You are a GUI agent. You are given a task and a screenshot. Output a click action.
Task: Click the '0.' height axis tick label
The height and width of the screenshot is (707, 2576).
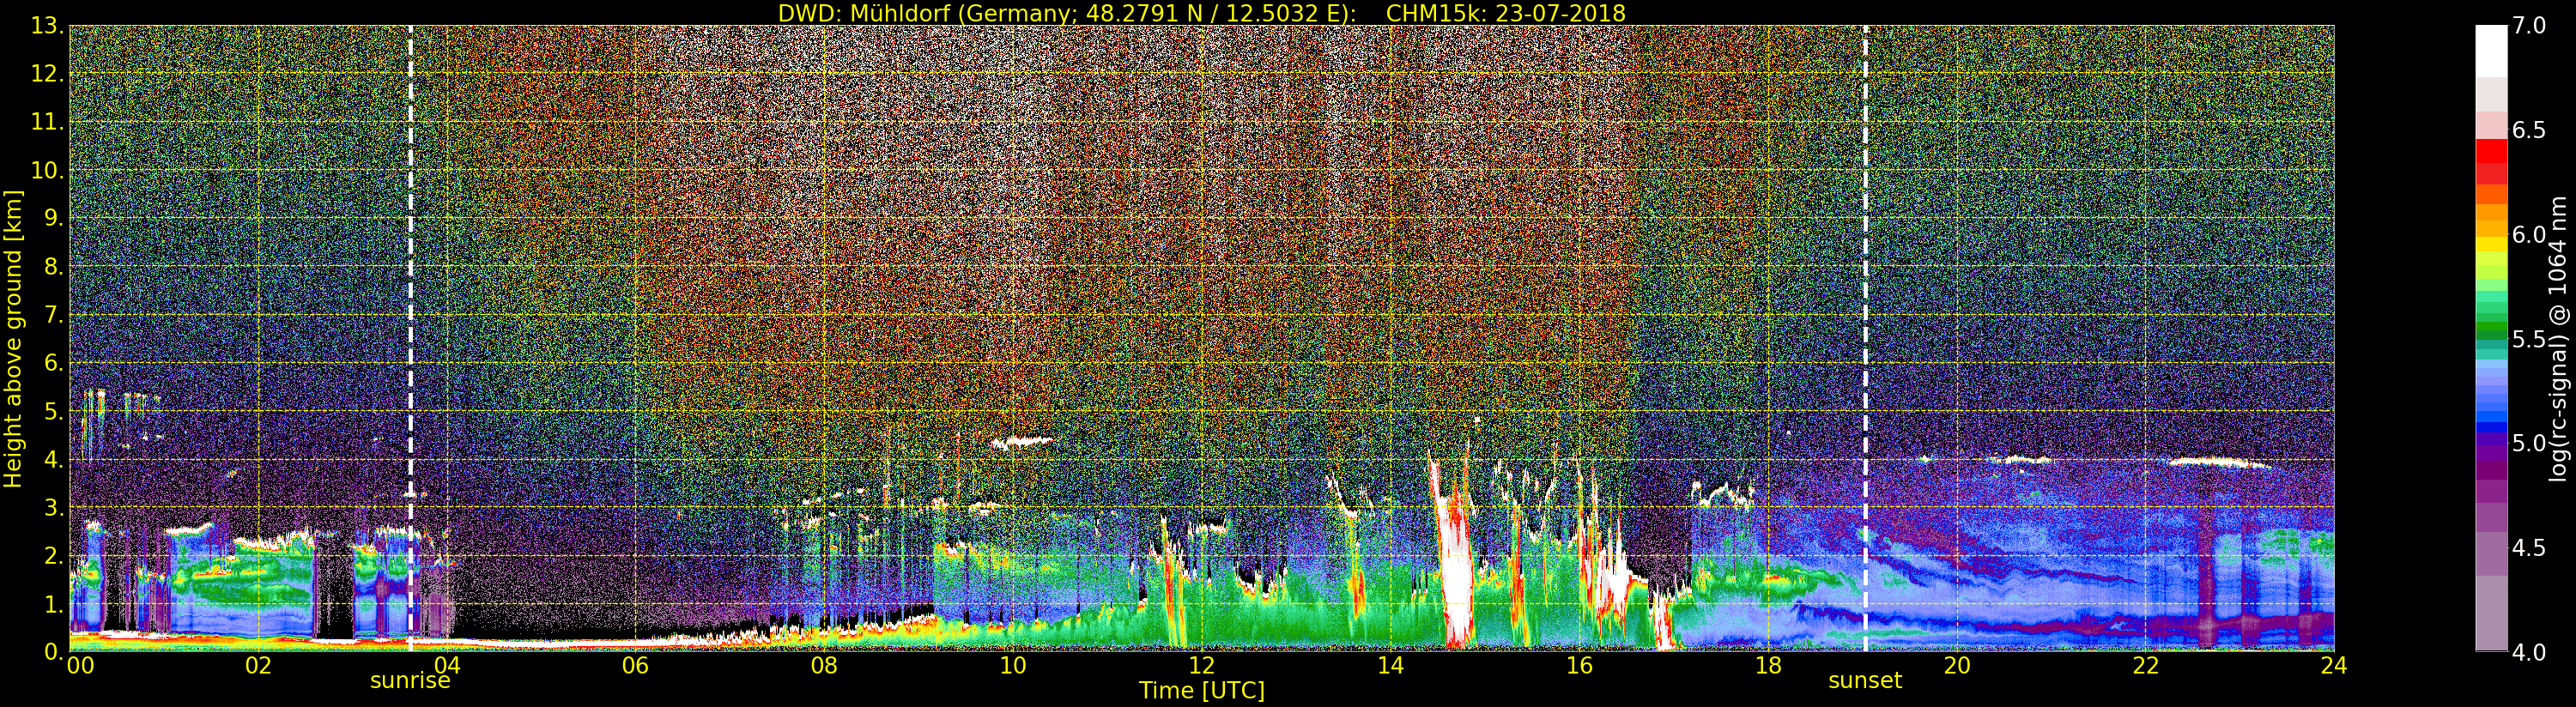[x=54, y=651]
